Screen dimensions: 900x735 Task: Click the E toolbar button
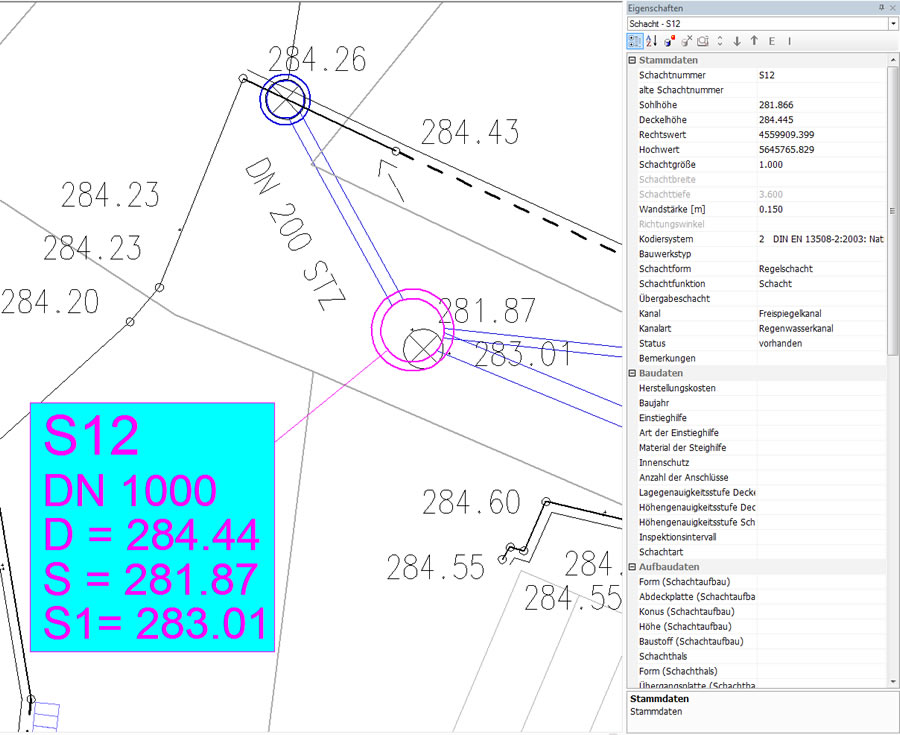pos(771,41)
